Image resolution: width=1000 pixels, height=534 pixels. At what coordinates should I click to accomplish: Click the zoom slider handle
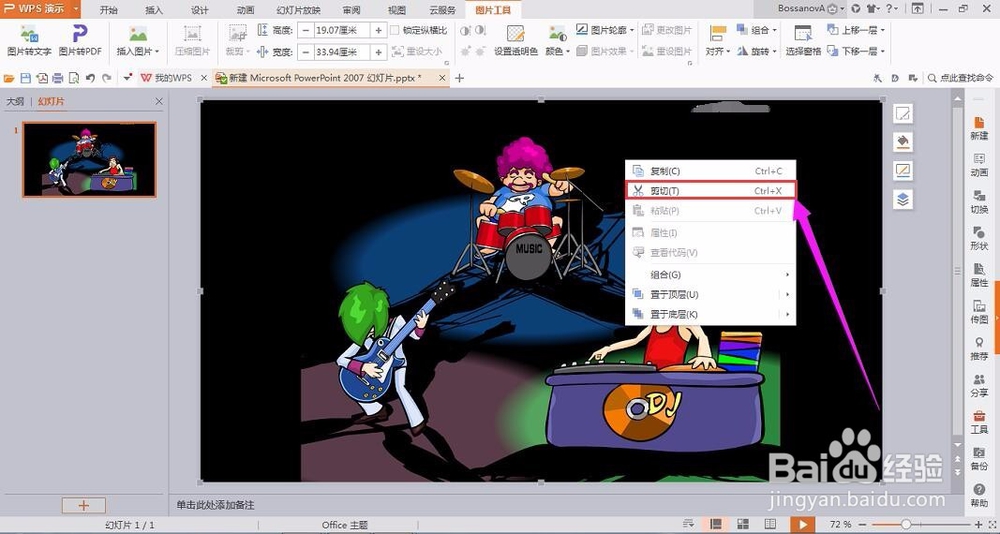906,524
